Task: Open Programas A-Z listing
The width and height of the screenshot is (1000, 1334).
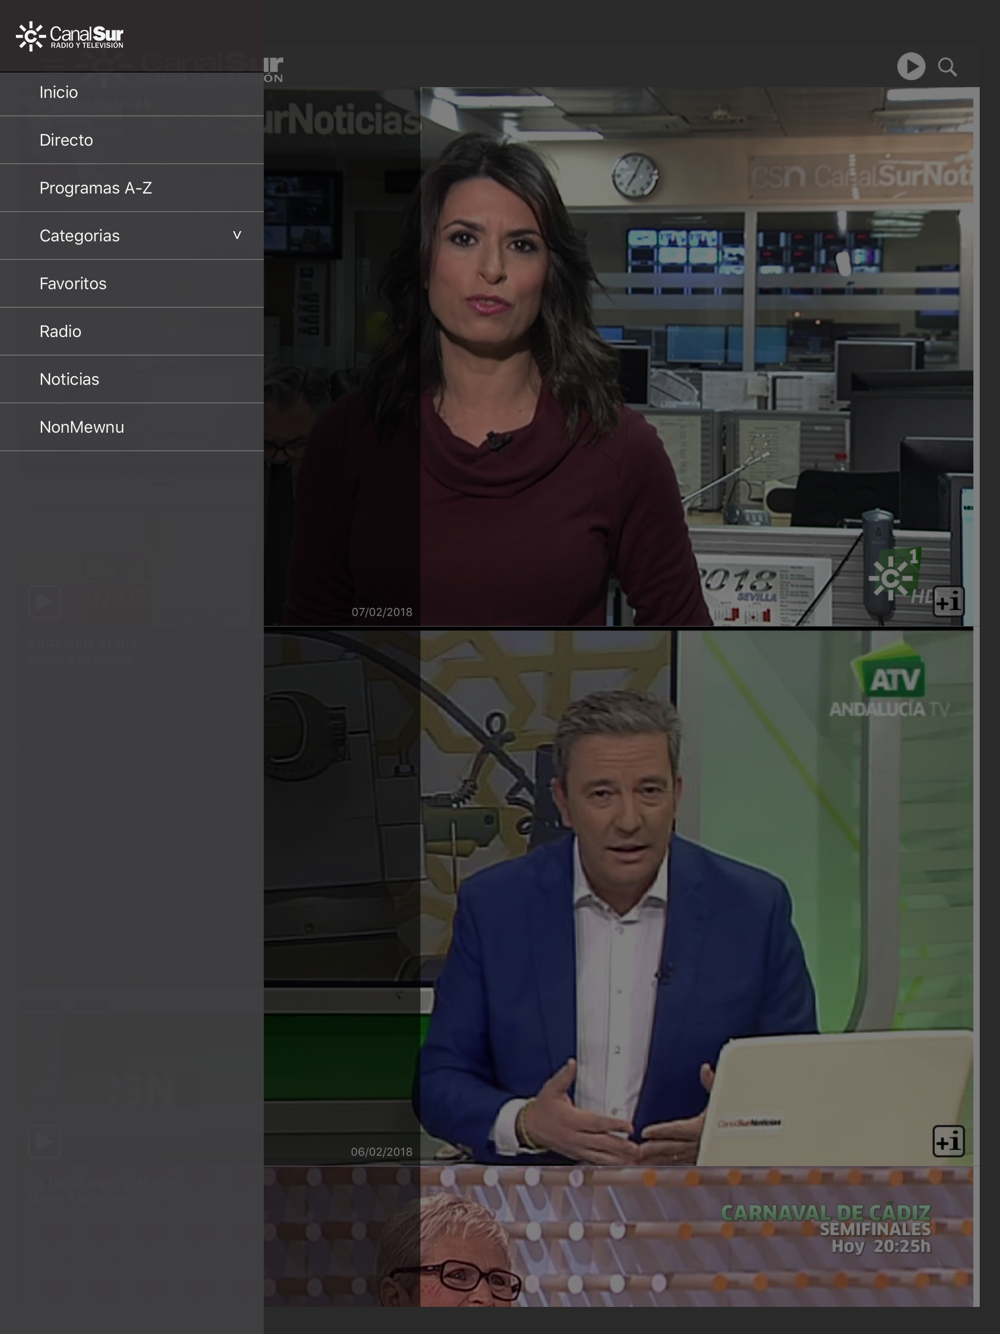Action: pos(132,188)
